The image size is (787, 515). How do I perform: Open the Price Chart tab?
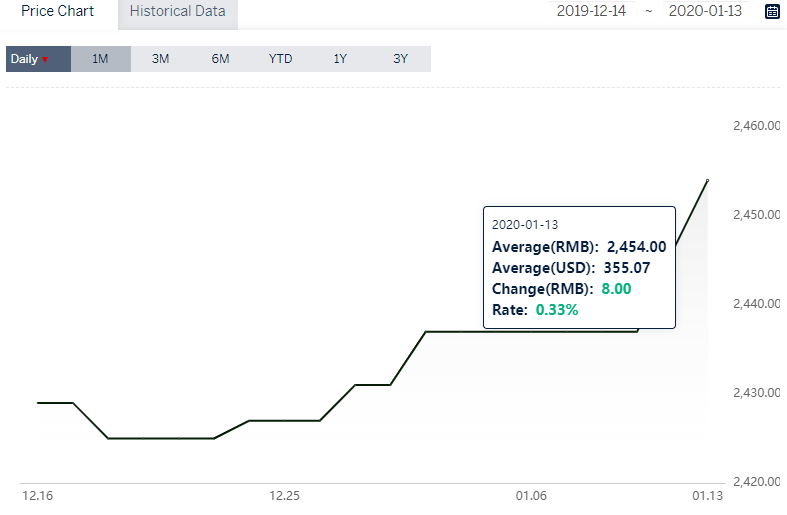click(58, 11)
